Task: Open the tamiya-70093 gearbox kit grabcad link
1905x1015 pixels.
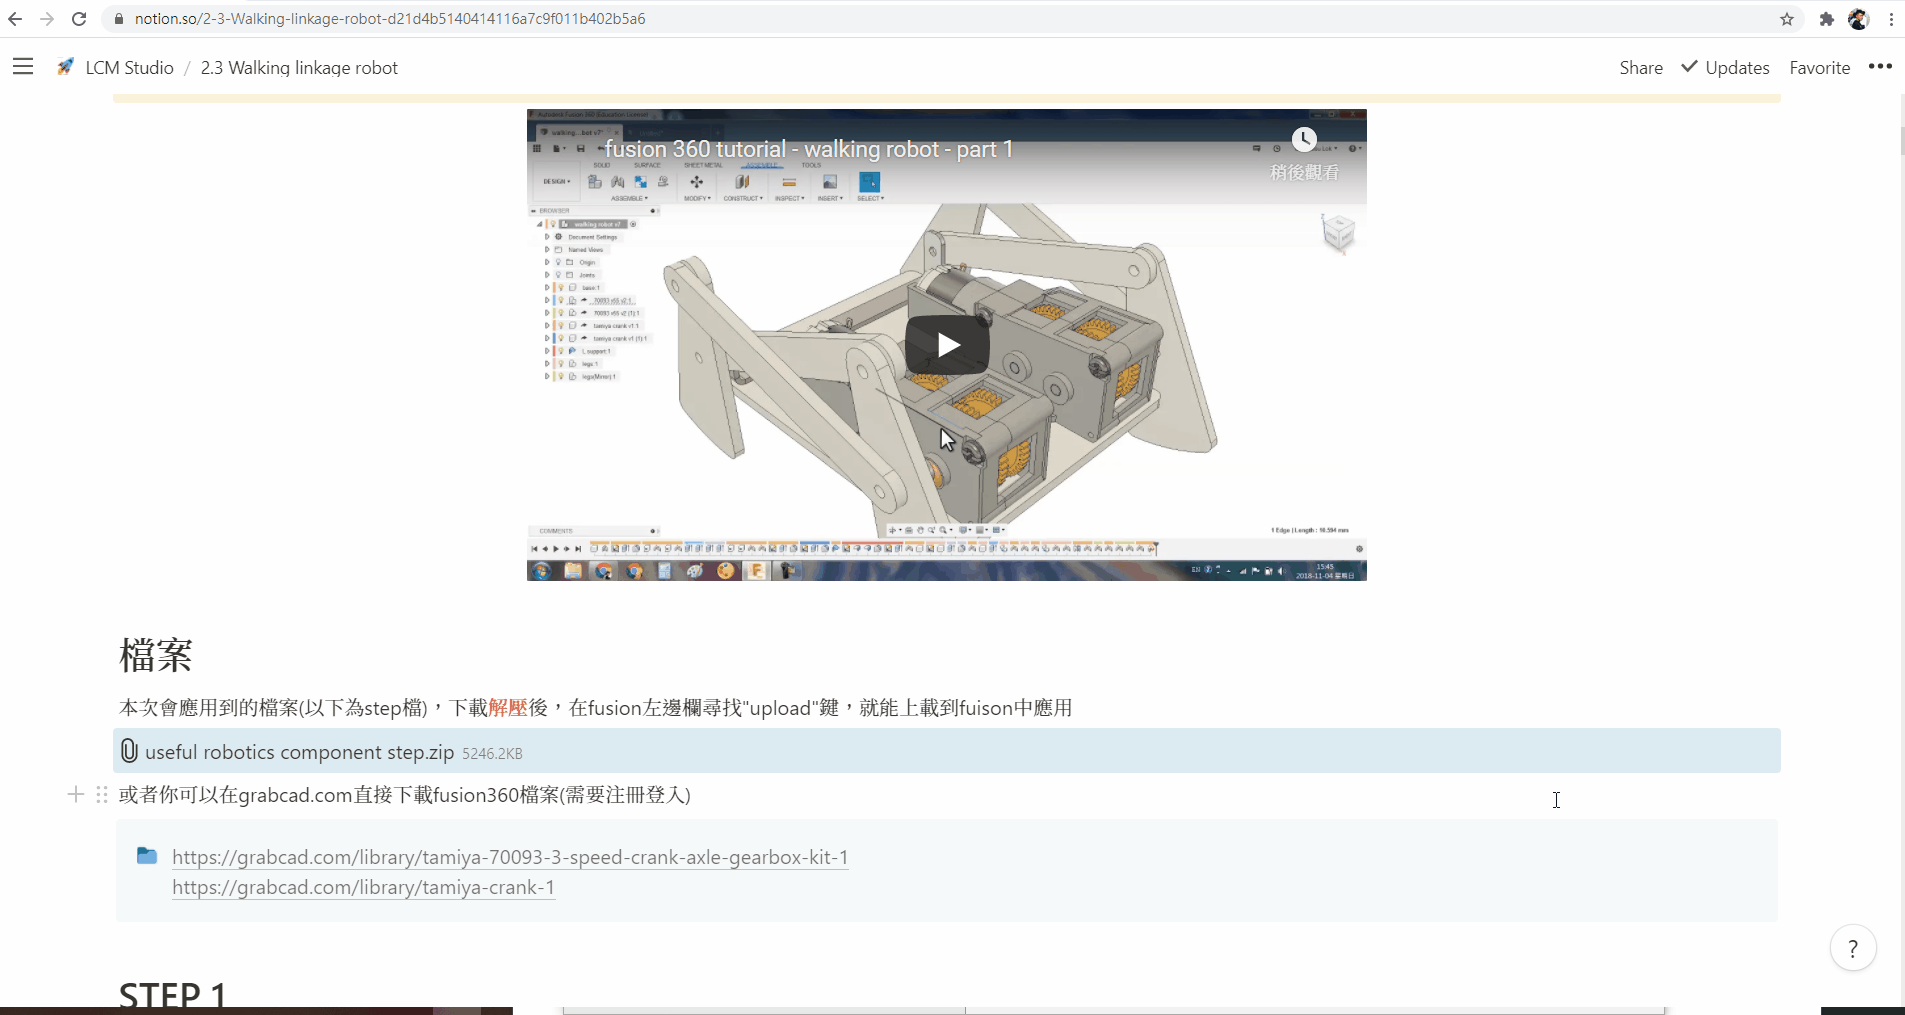Action: [x=510, y=857]
